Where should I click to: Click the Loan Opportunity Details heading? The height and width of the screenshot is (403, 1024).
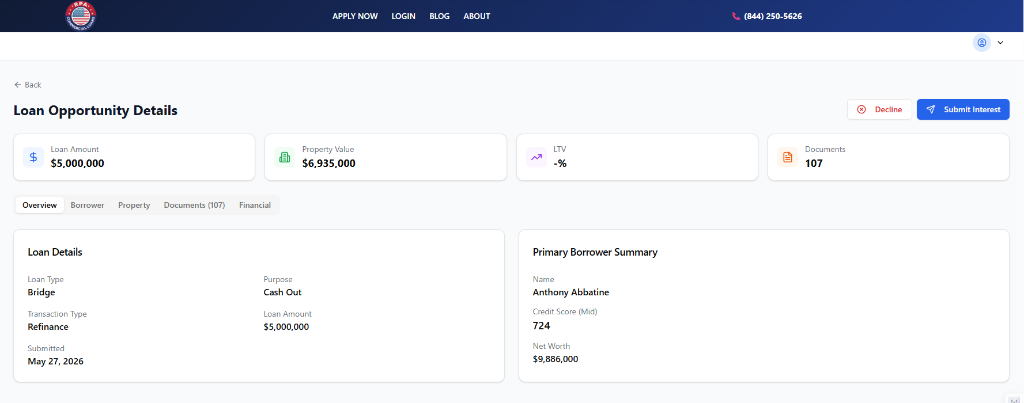point(95,110)
